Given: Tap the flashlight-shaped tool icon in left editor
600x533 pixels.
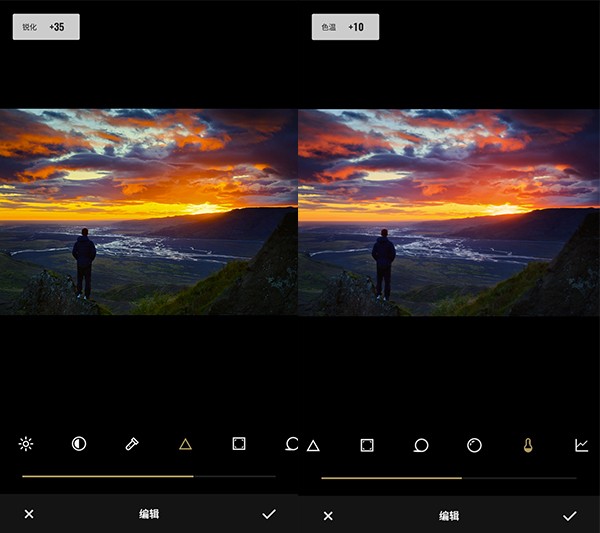Looking at the screenshot, I should tap(132, 444).
